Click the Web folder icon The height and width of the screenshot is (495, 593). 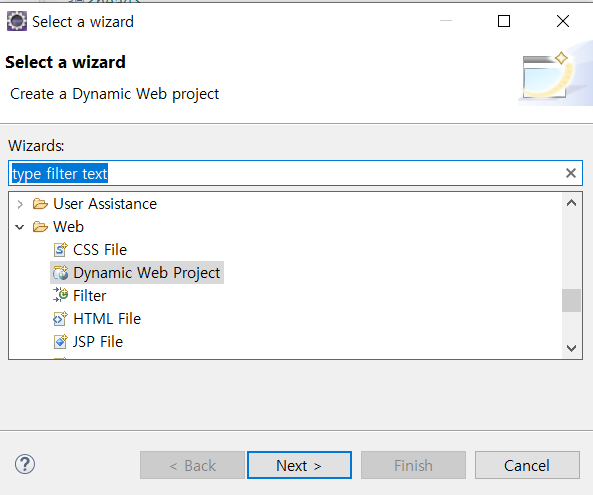40,227
